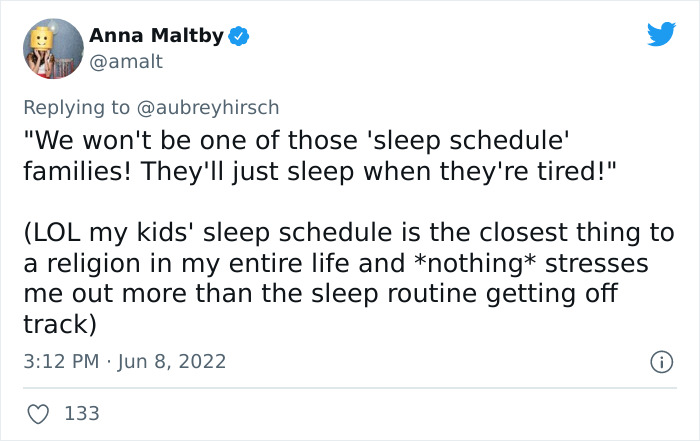This screenshot has width=700, height=441.
Task: Open the @amalt handle
Action: pyautogui.click(x=124, y=62)
